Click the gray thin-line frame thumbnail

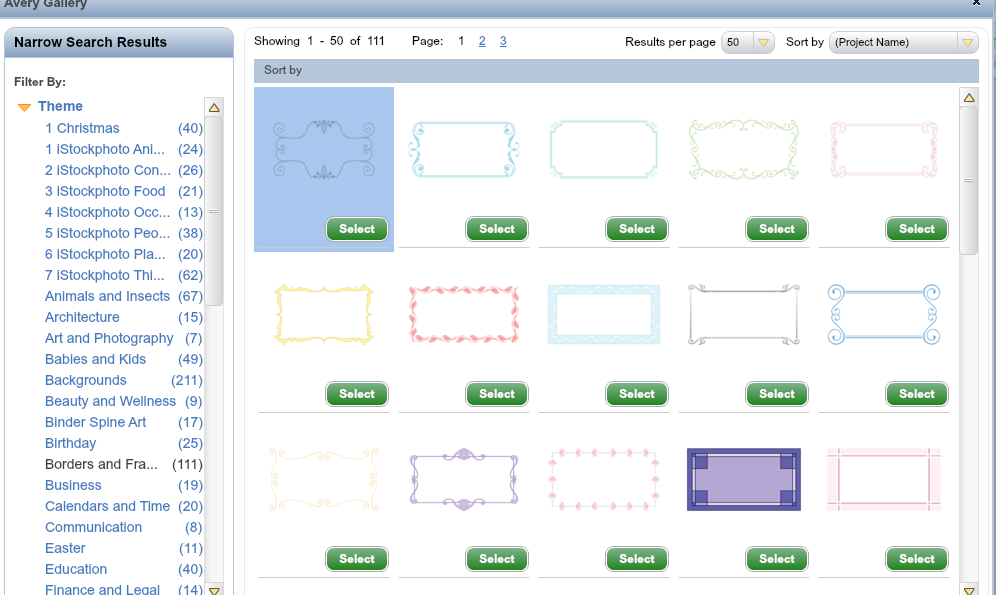(744, 314)
